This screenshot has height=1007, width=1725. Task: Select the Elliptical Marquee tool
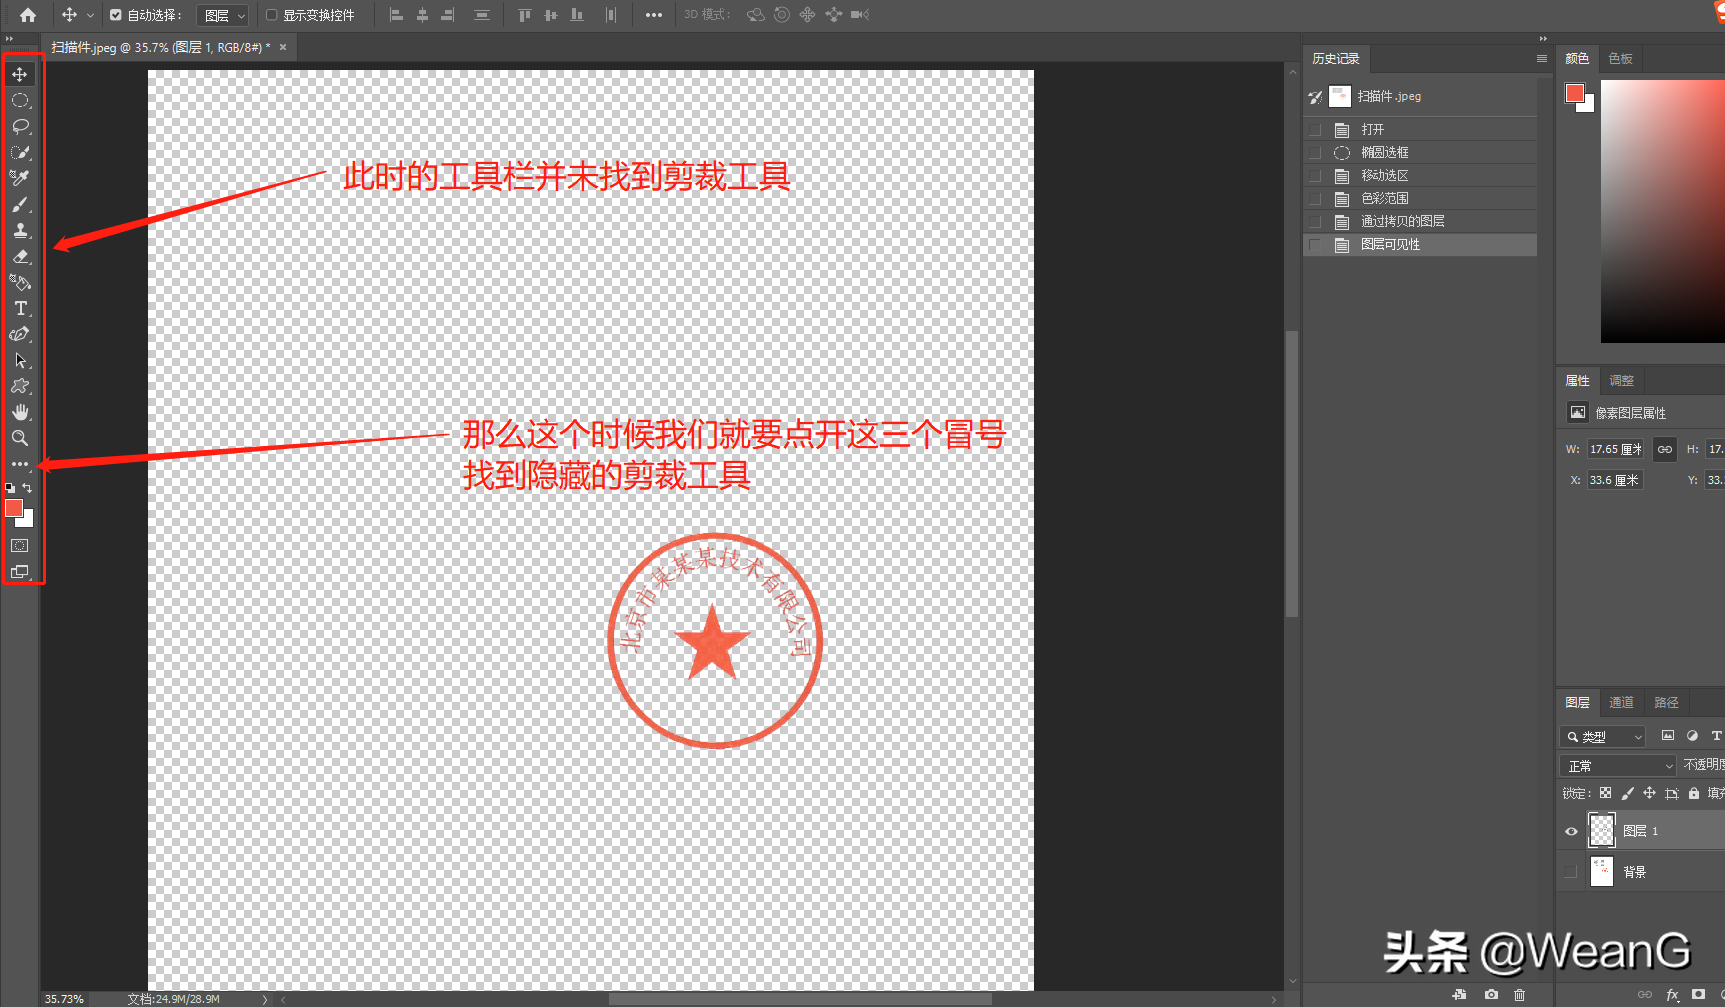20,101
